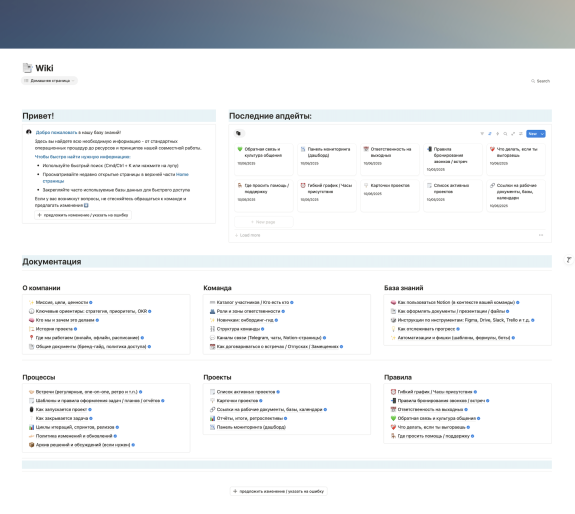Click the Wiki page document icon
This screenshot has width=575, height=514.
coord(28,68)
